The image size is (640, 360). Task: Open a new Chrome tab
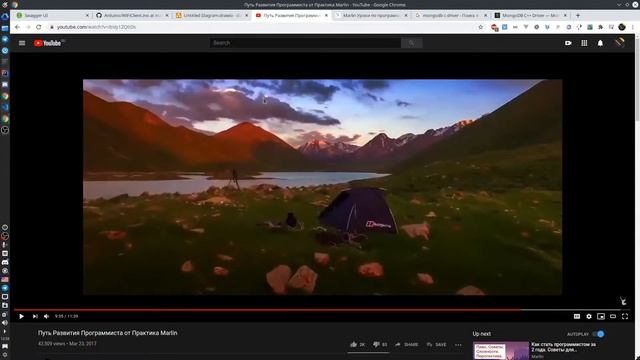click(578, 15)
